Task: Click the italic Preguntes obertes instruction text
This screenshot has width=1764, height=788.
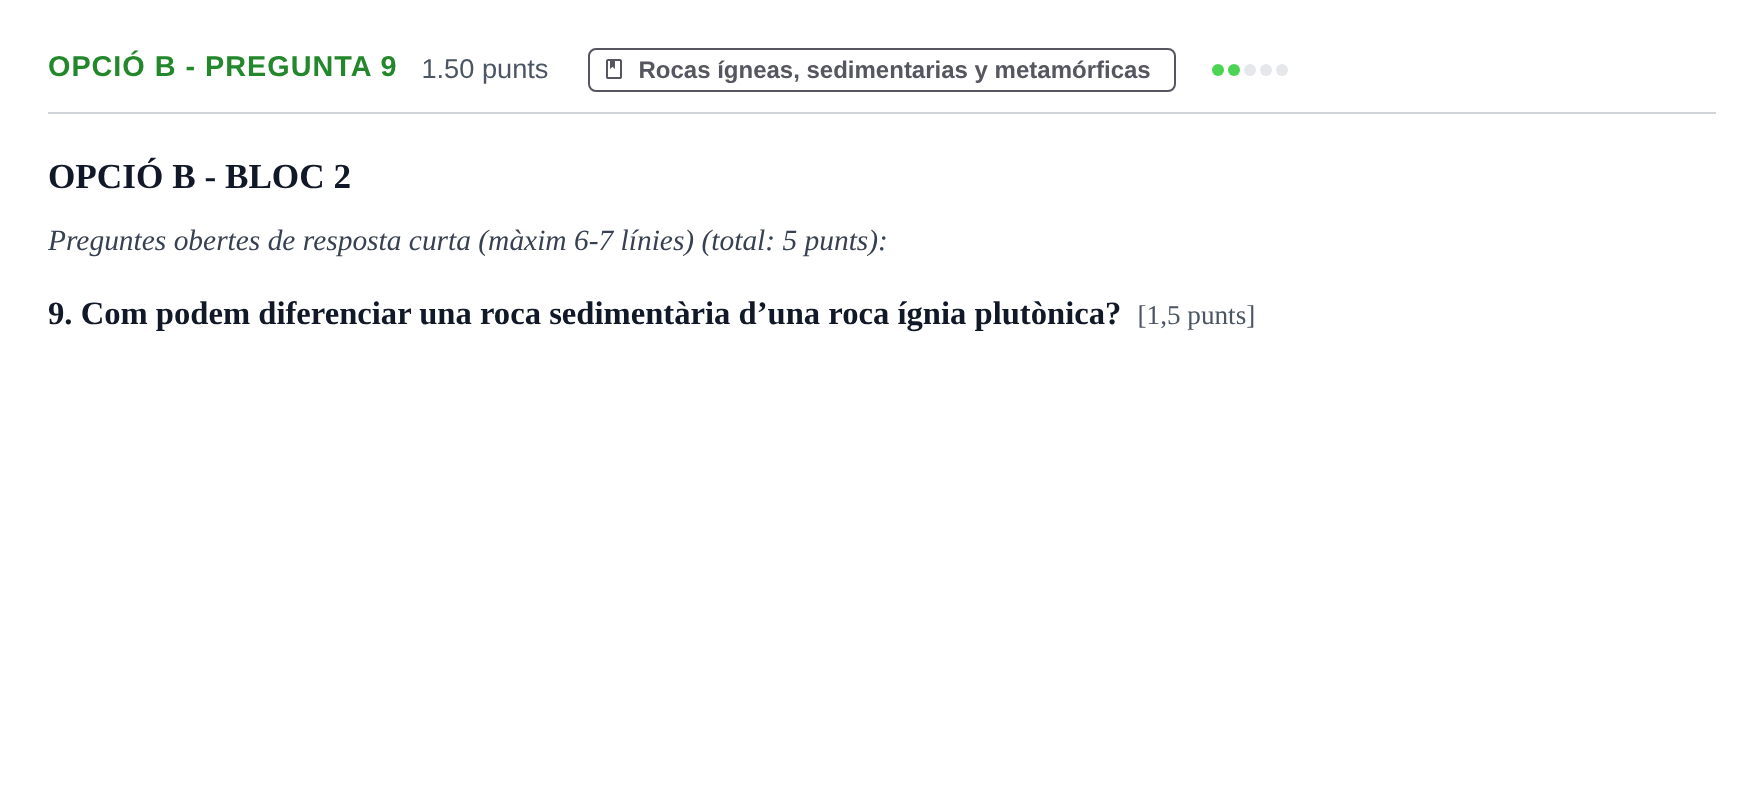Action: 467,241
